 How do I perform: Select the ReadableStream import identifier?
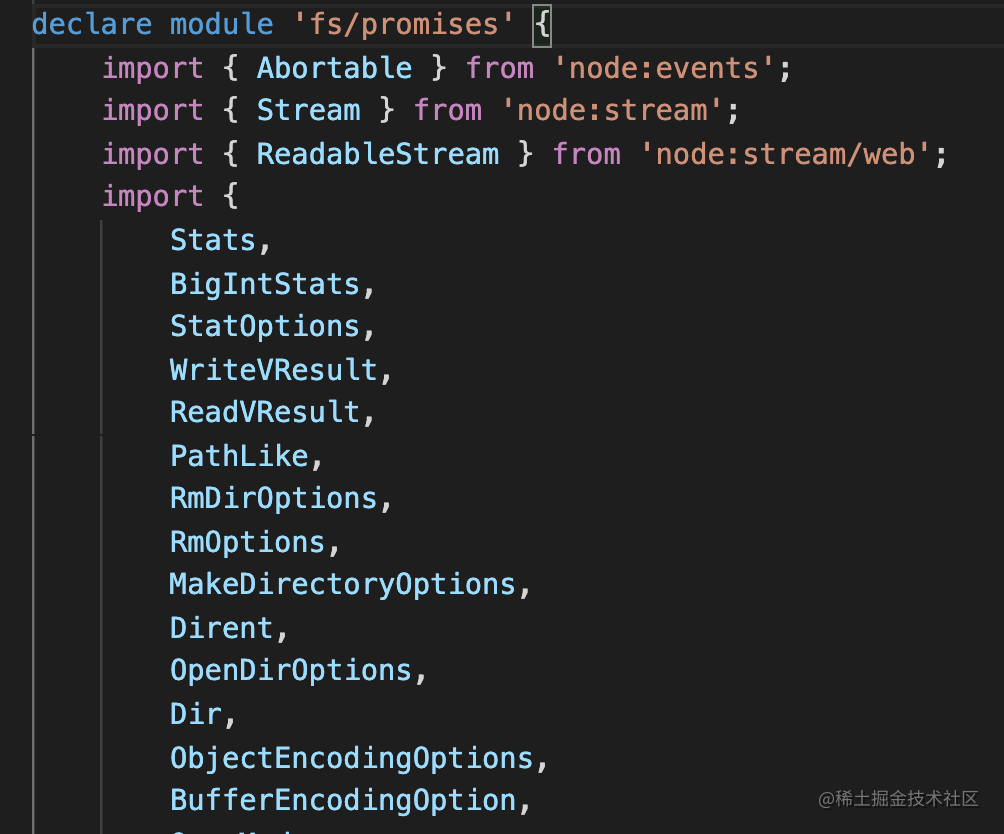(x=377, y=154)
